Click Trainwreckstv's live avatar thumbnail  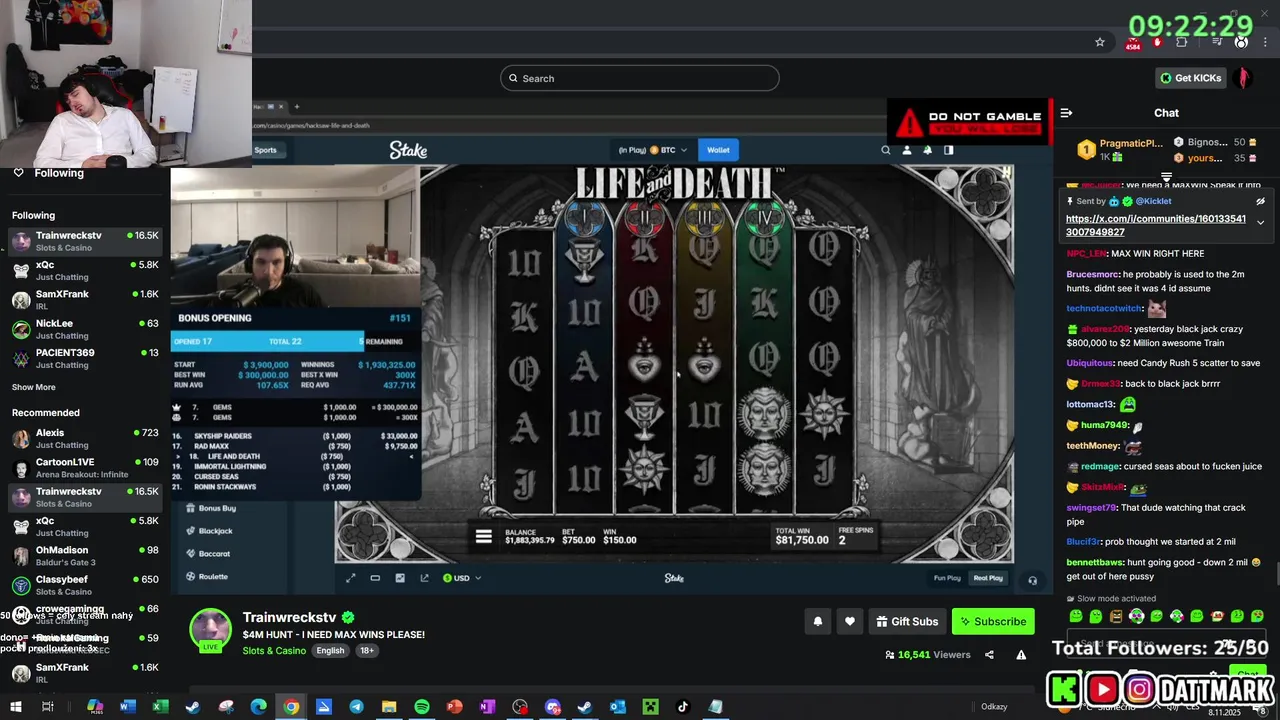point(211,630)
